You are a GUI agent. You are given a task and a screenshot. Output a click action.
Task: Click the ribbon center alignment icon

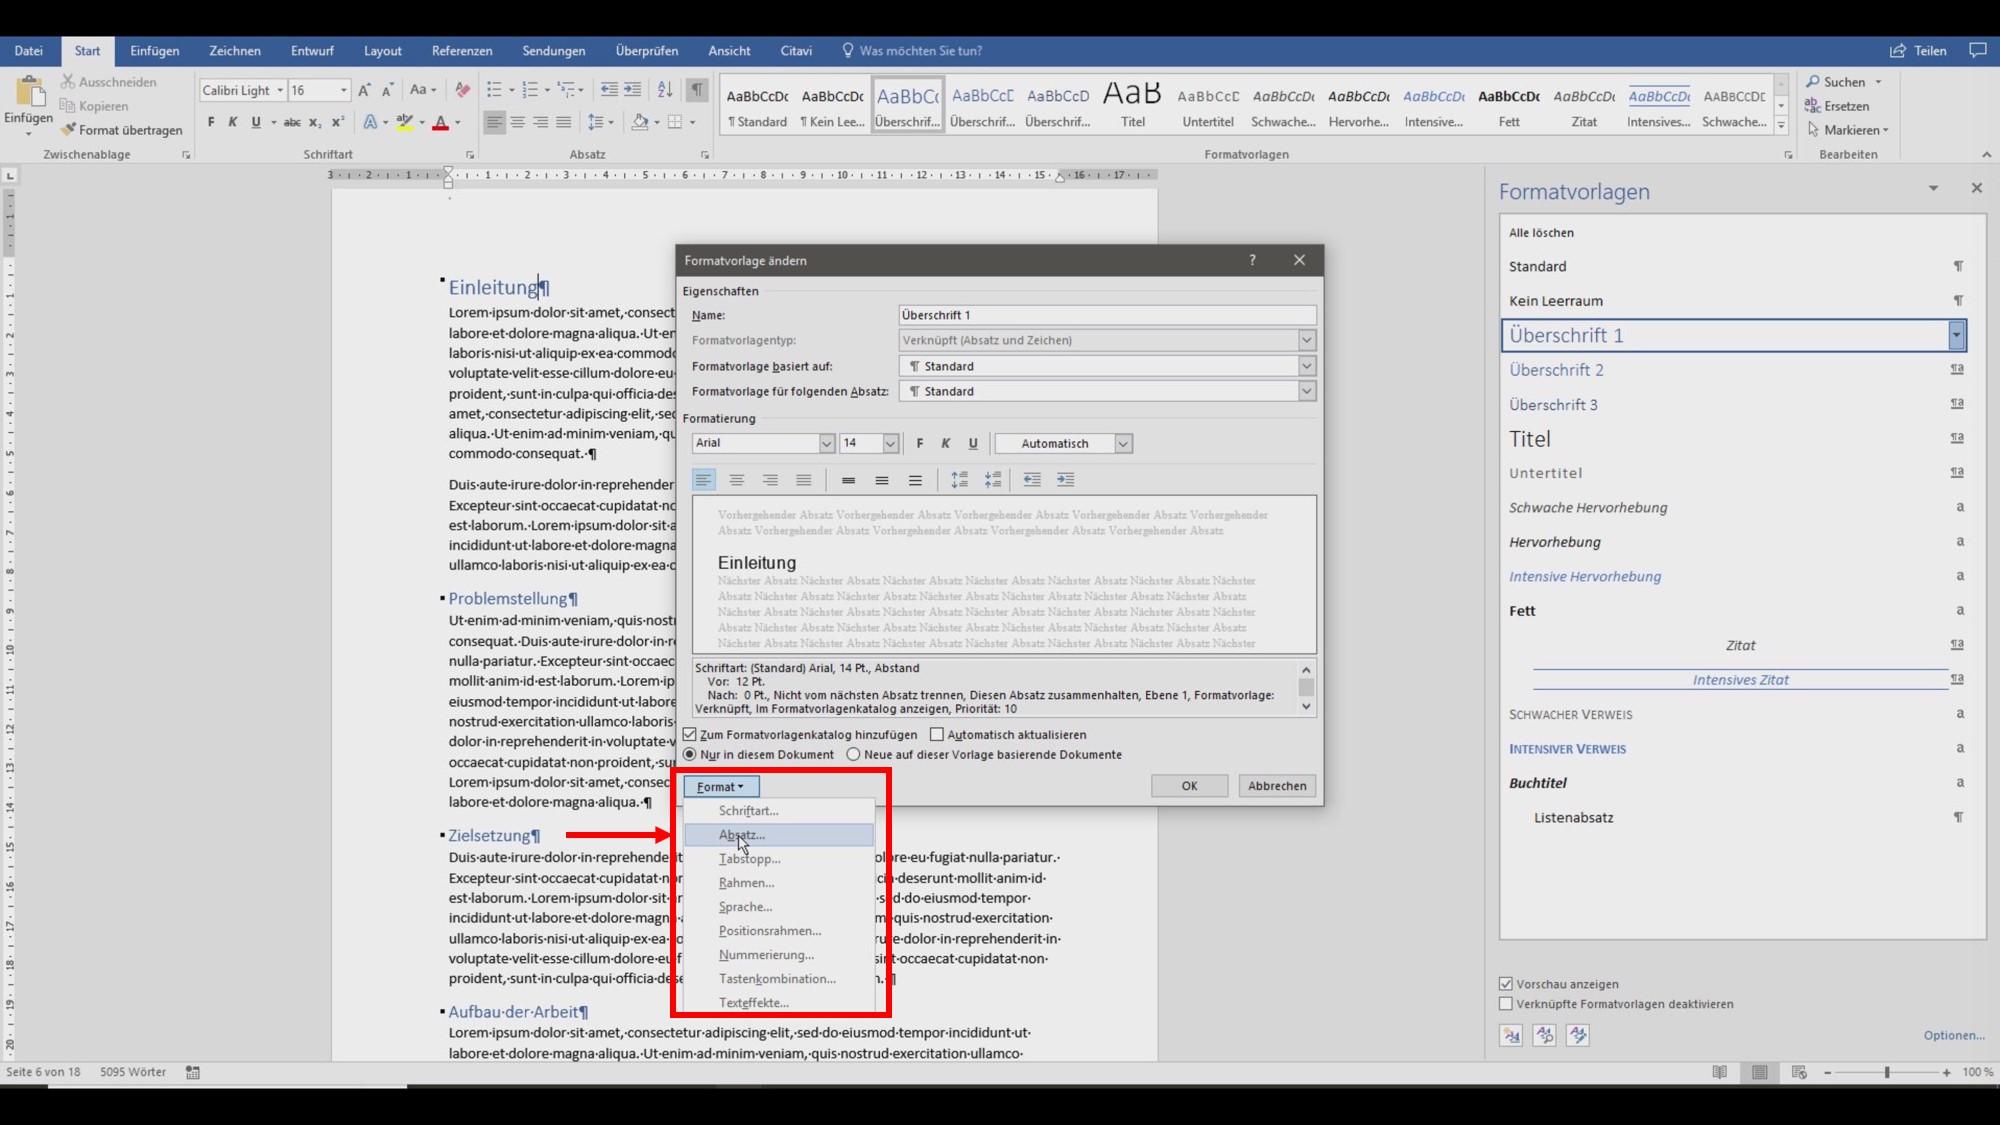point(518,122)
